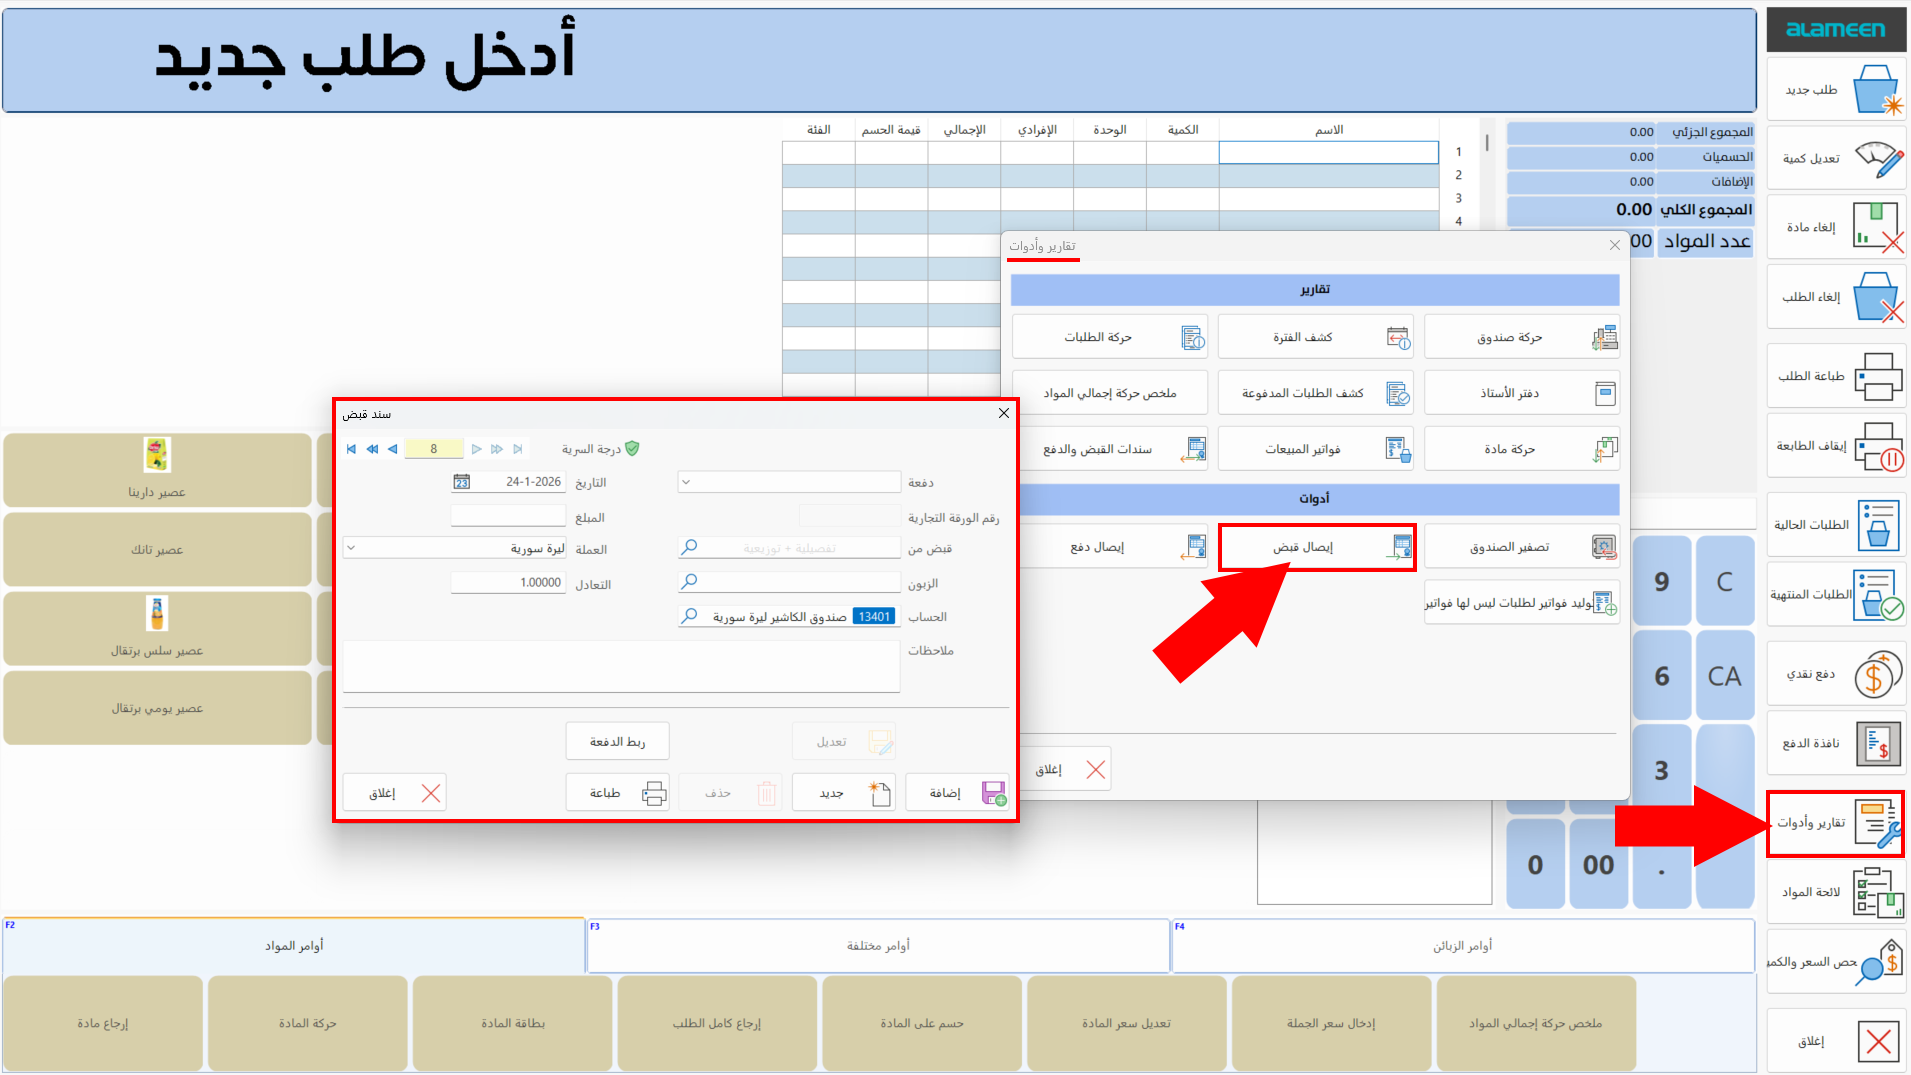Go to previous record arrow in سند قبض
Image resolution: width=1911 pixels, height=1075 pixels.
point(392,449)
